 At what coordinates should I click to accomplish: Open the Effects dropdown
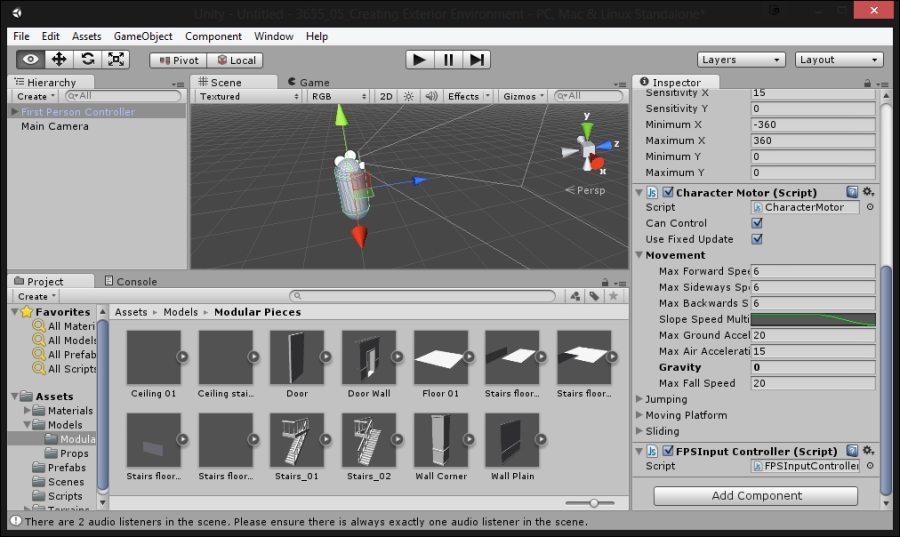pyautogui.click(x=468, y=96)
